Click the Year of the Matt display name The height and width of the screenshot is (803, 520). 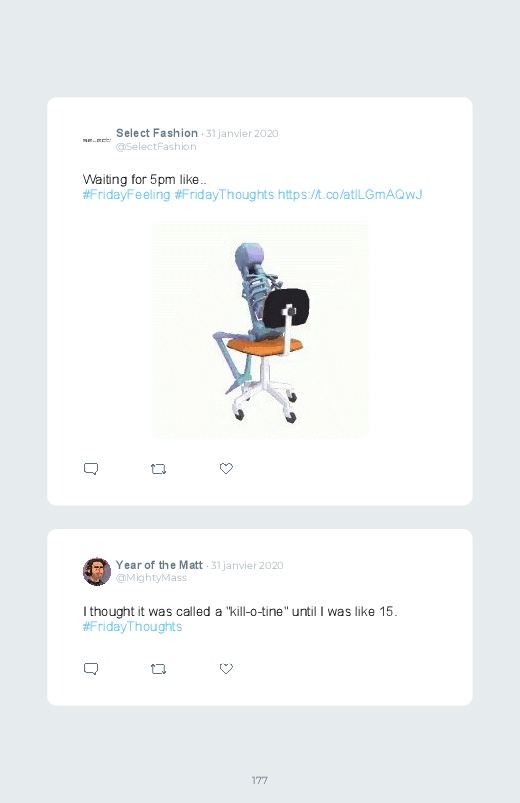(159, 565)
